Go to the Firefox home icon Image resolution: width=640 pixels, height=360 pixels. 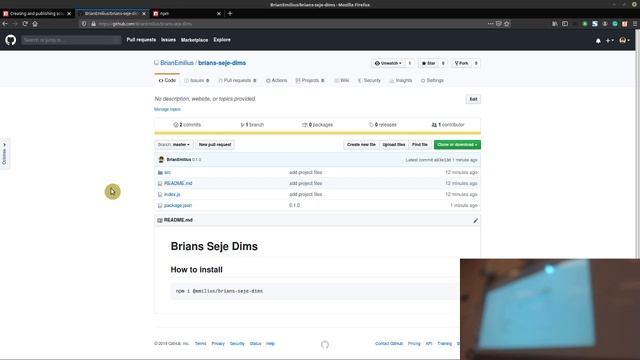pyautogui.click(x=35, y=24)
